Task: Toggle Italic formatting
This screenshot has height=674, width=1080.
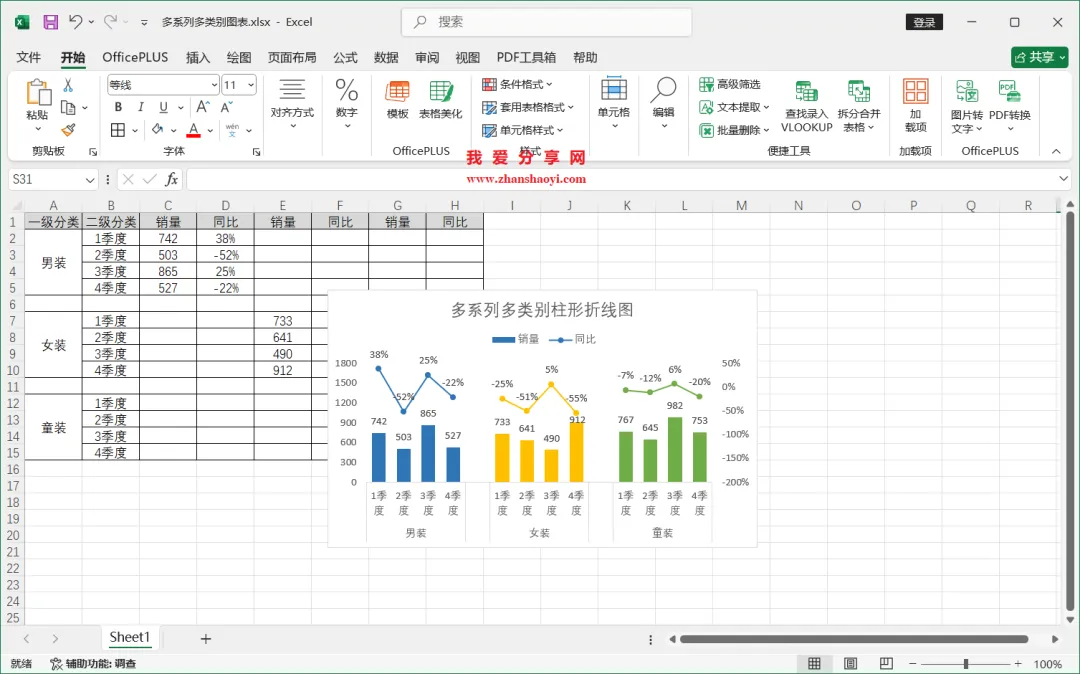Action: pos(141,107)
